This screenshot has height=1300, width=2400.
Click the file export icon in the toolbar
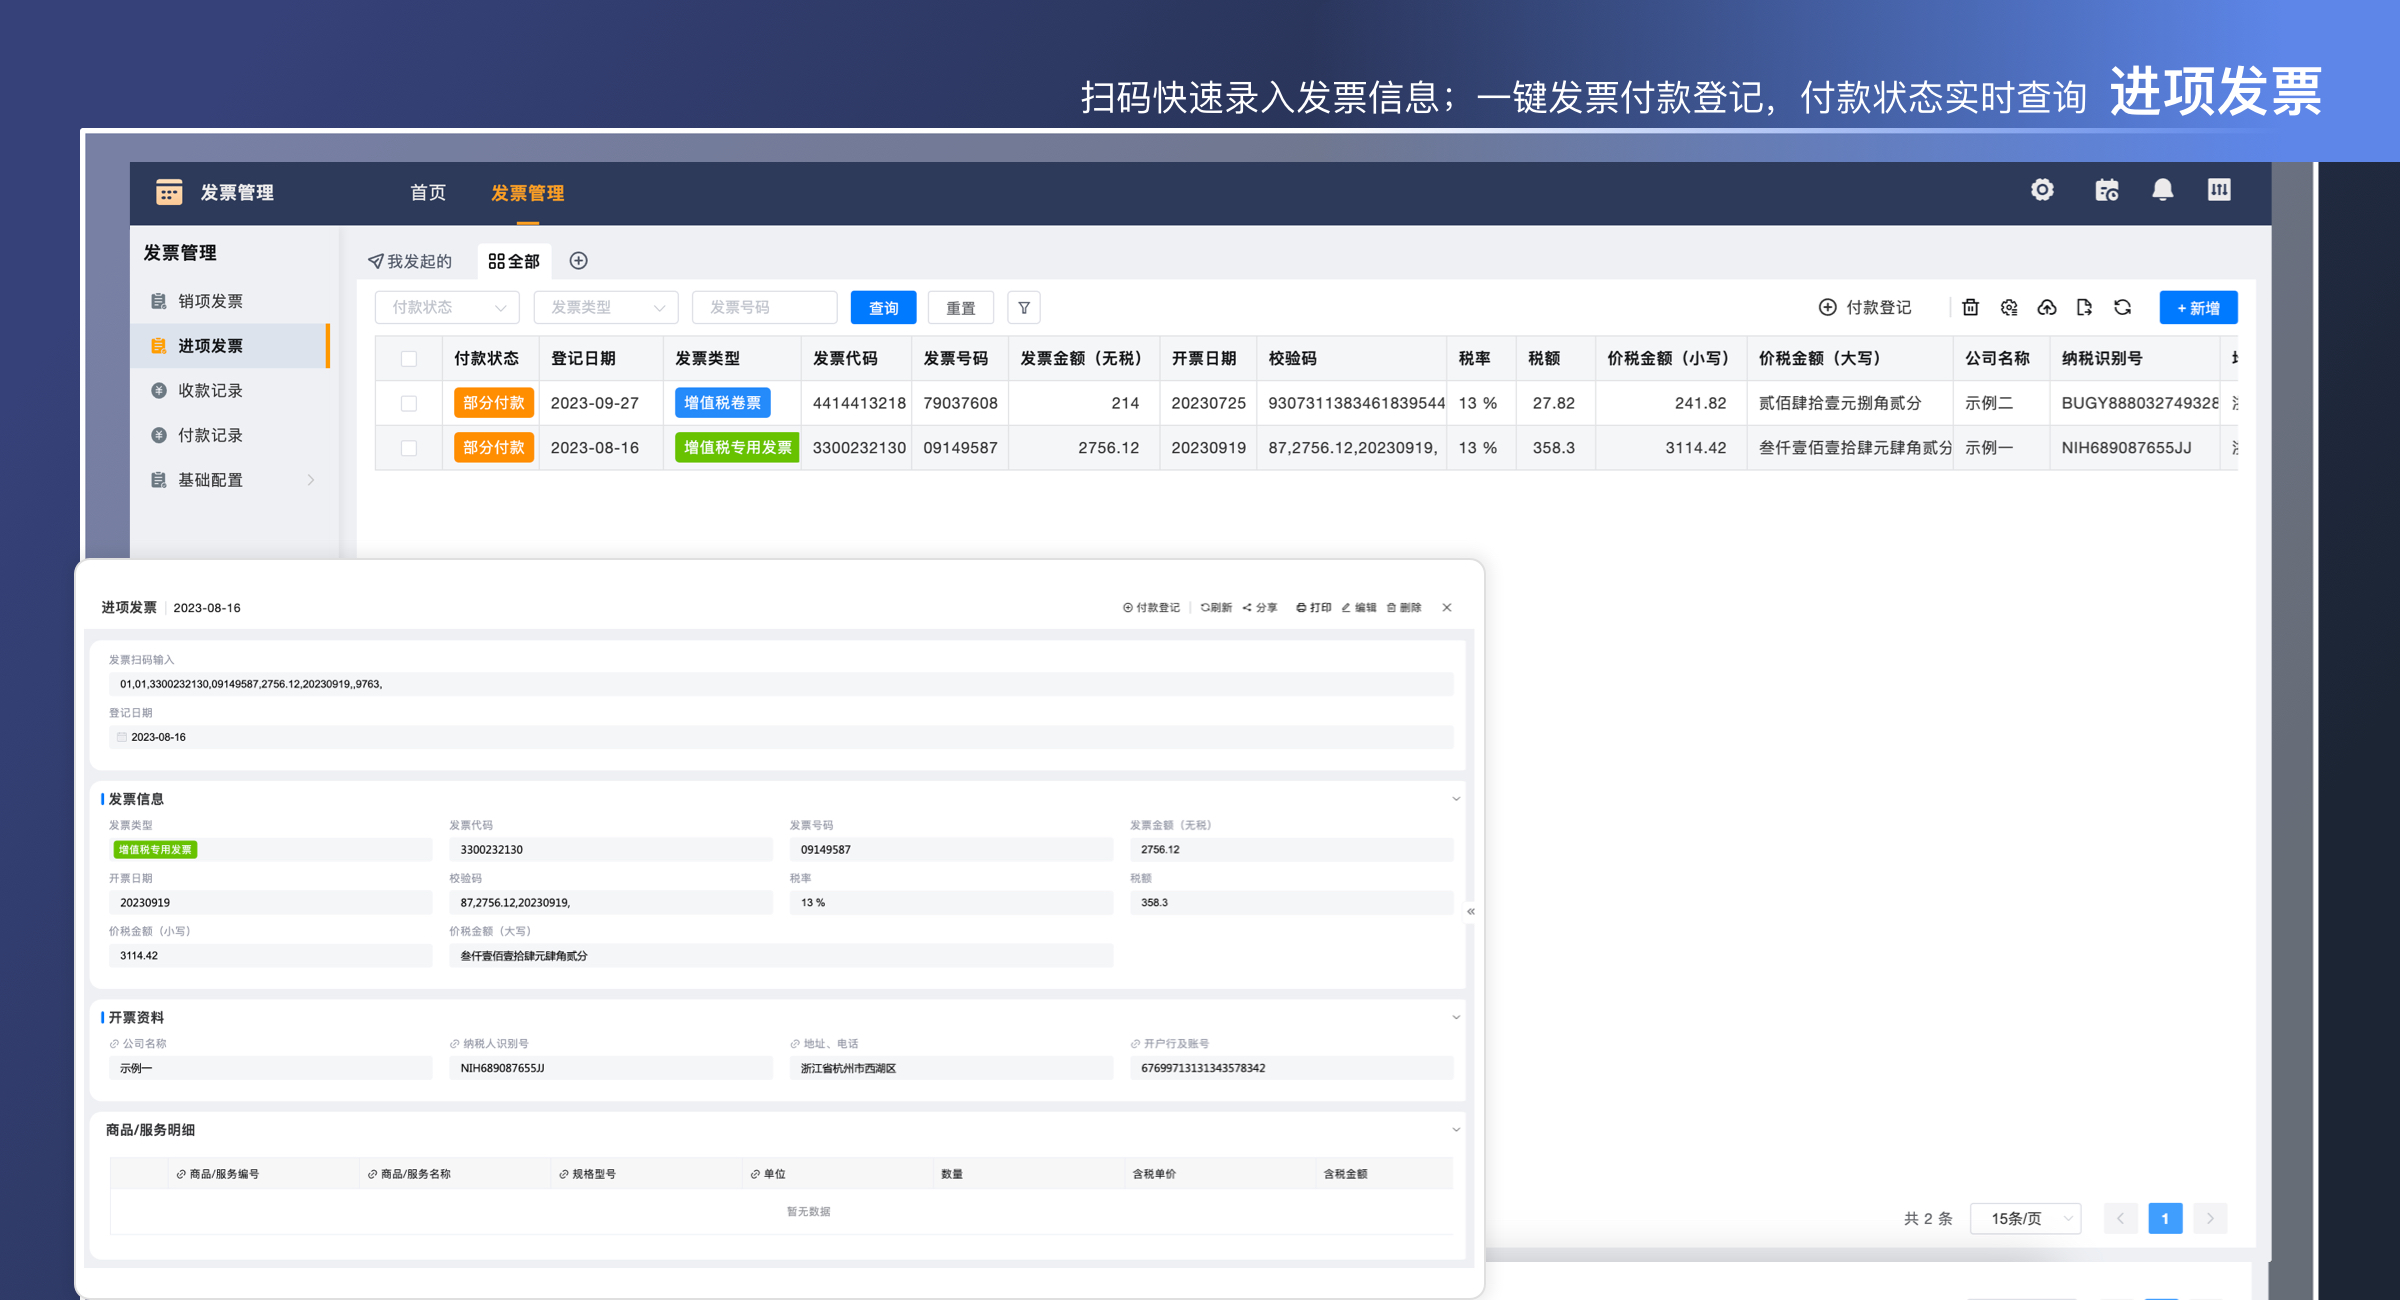tap(2085, 307)
